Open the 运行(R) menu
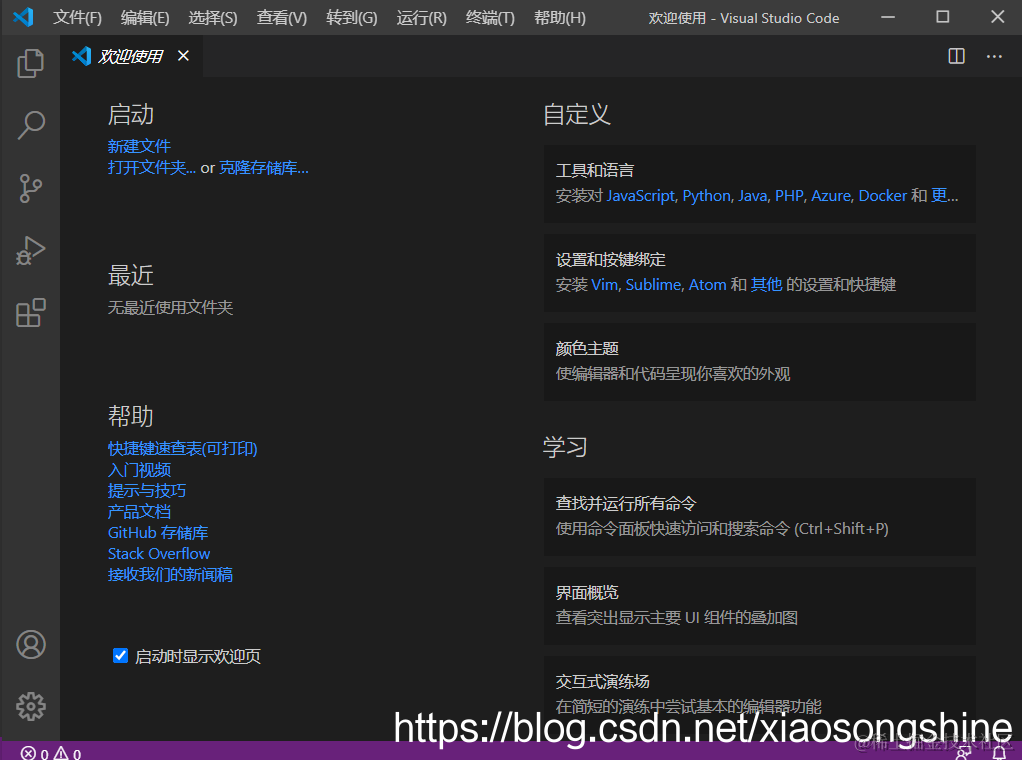 [421, 18]
